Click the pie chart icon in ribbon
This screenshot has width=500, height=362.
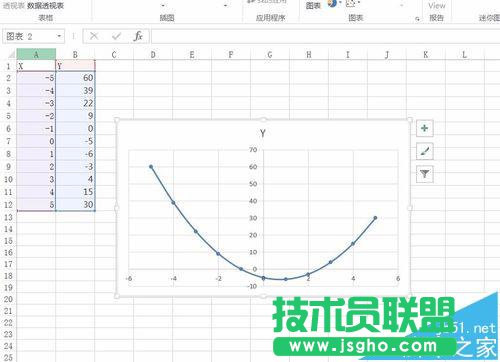tap(332, 4)
